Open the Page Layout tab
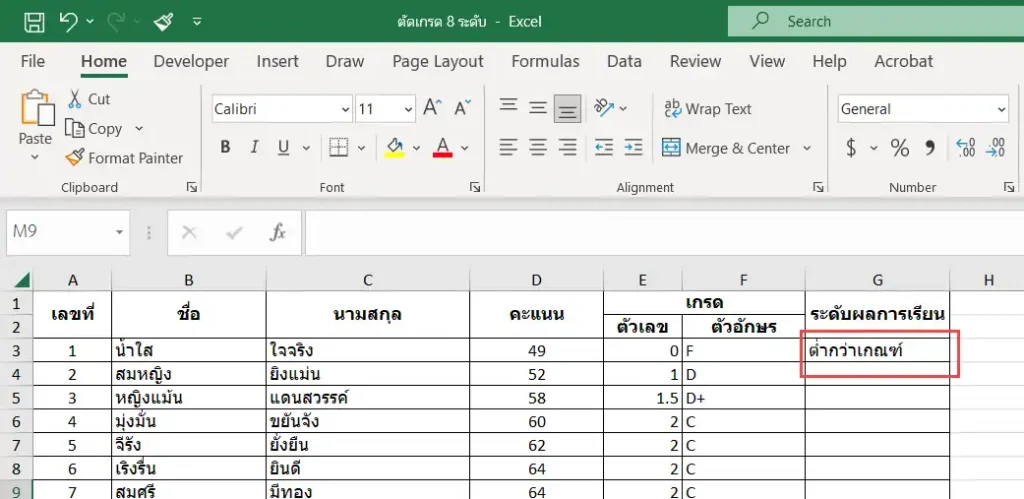The image size is (1024, 499). point(438,61)
